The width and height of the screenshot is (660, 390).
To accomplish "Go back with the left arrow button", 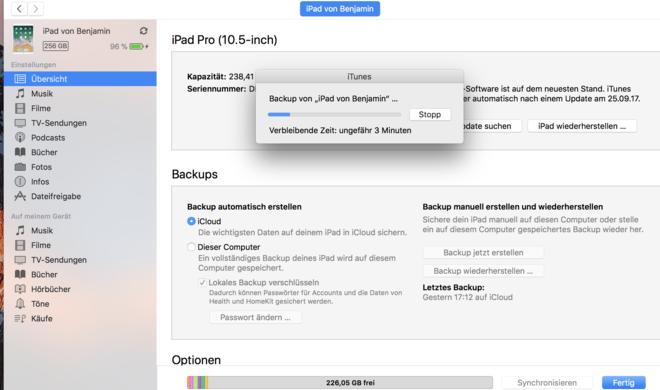I will pyautogui.click(x=19, y=9).
